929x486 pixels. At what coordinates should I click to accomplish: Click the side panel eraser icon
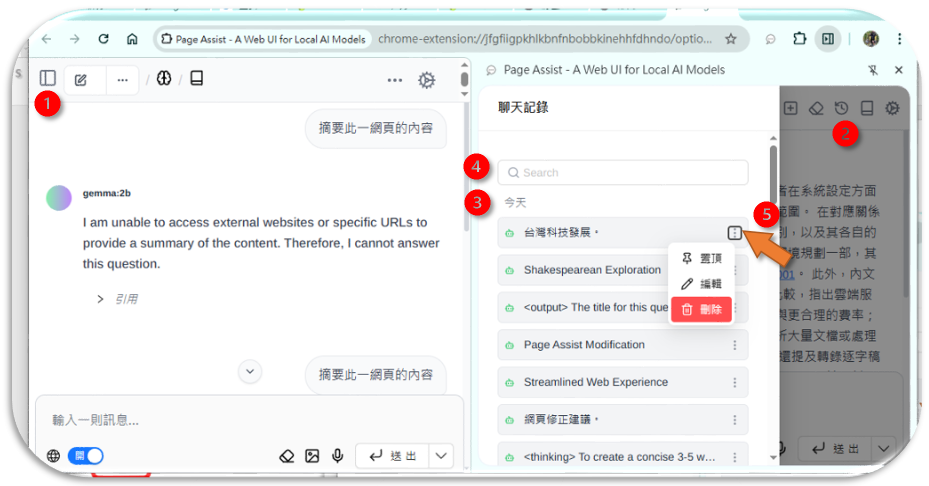point(816,108)
